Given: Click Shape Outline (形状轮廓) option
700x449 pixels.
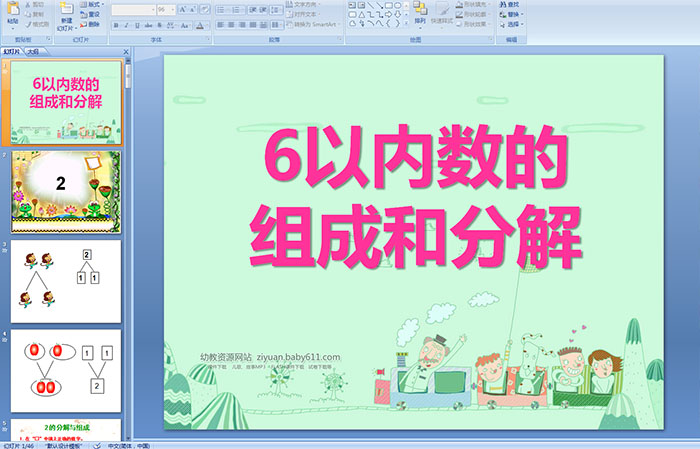Looking at the screenshot, I should pyautogui.click(x=473, y=14).
